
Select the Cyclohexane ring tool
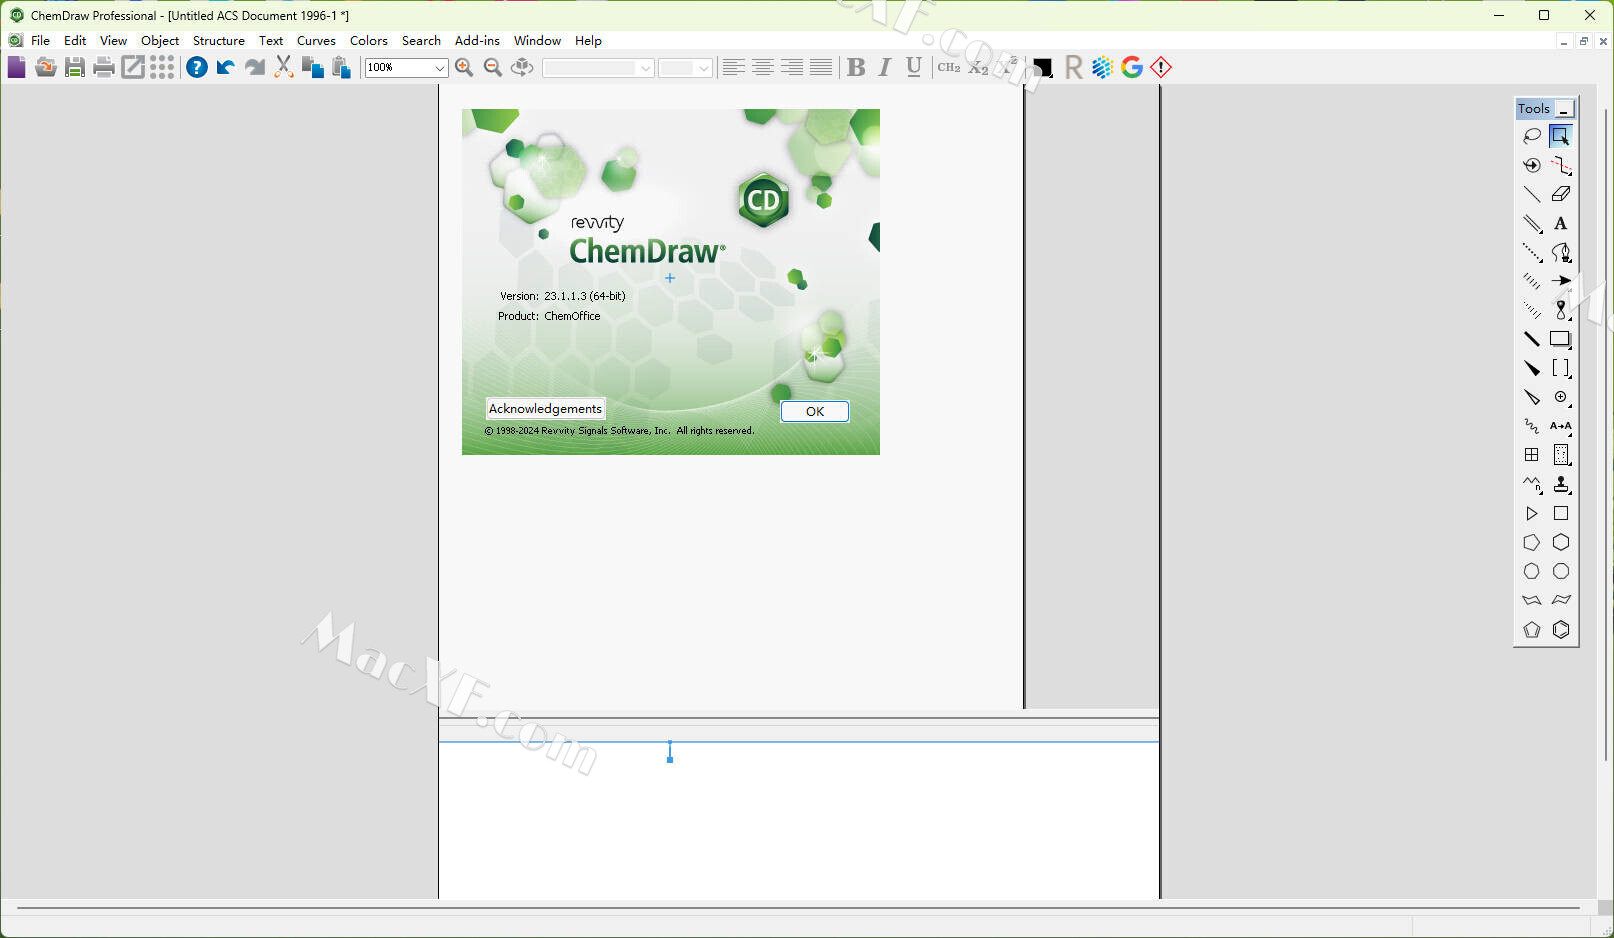point(1561,543)
